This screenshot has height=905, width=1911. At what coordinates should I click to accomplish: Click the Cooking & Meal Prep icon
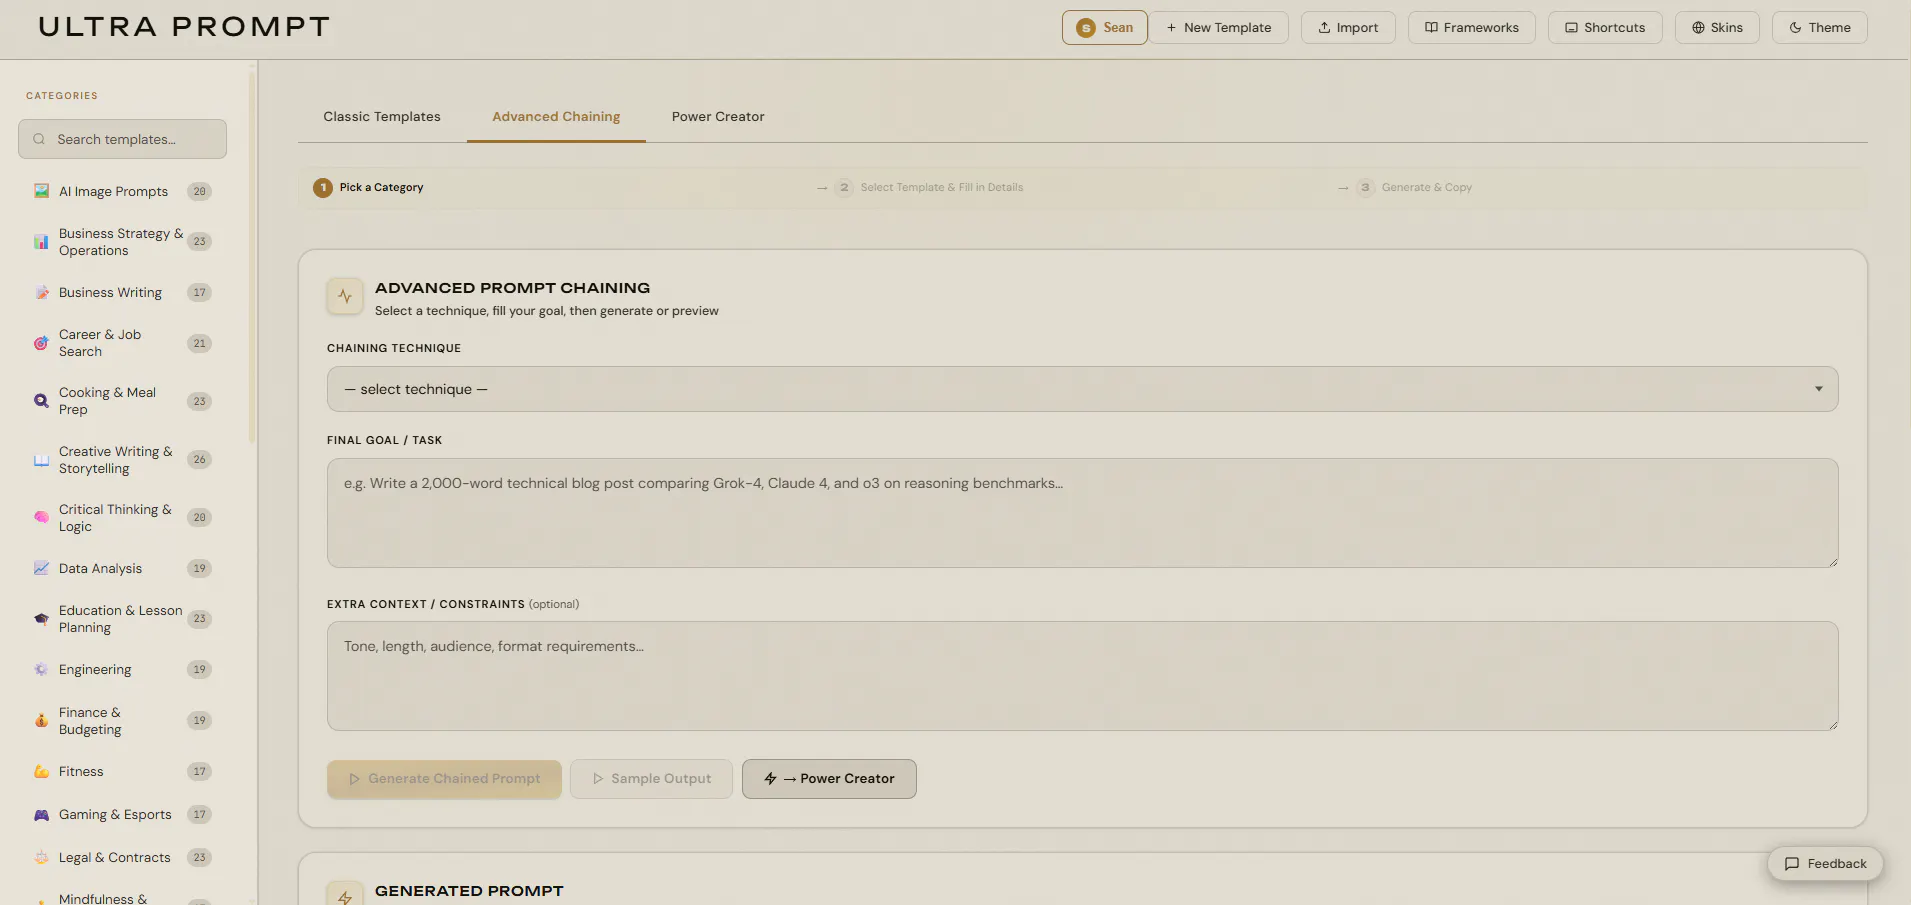pyautogui.click(x=41, y=401)
